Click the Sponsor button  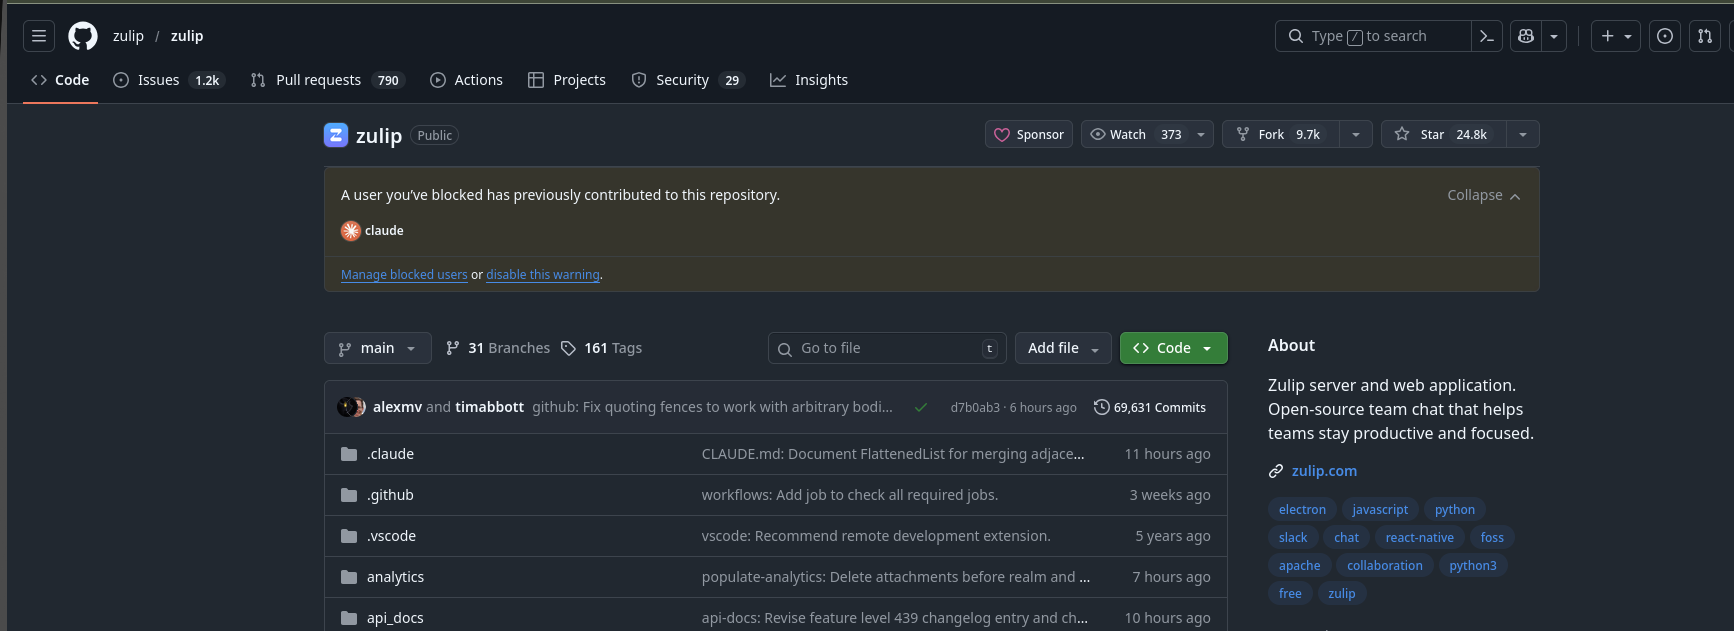point(1029,134)
